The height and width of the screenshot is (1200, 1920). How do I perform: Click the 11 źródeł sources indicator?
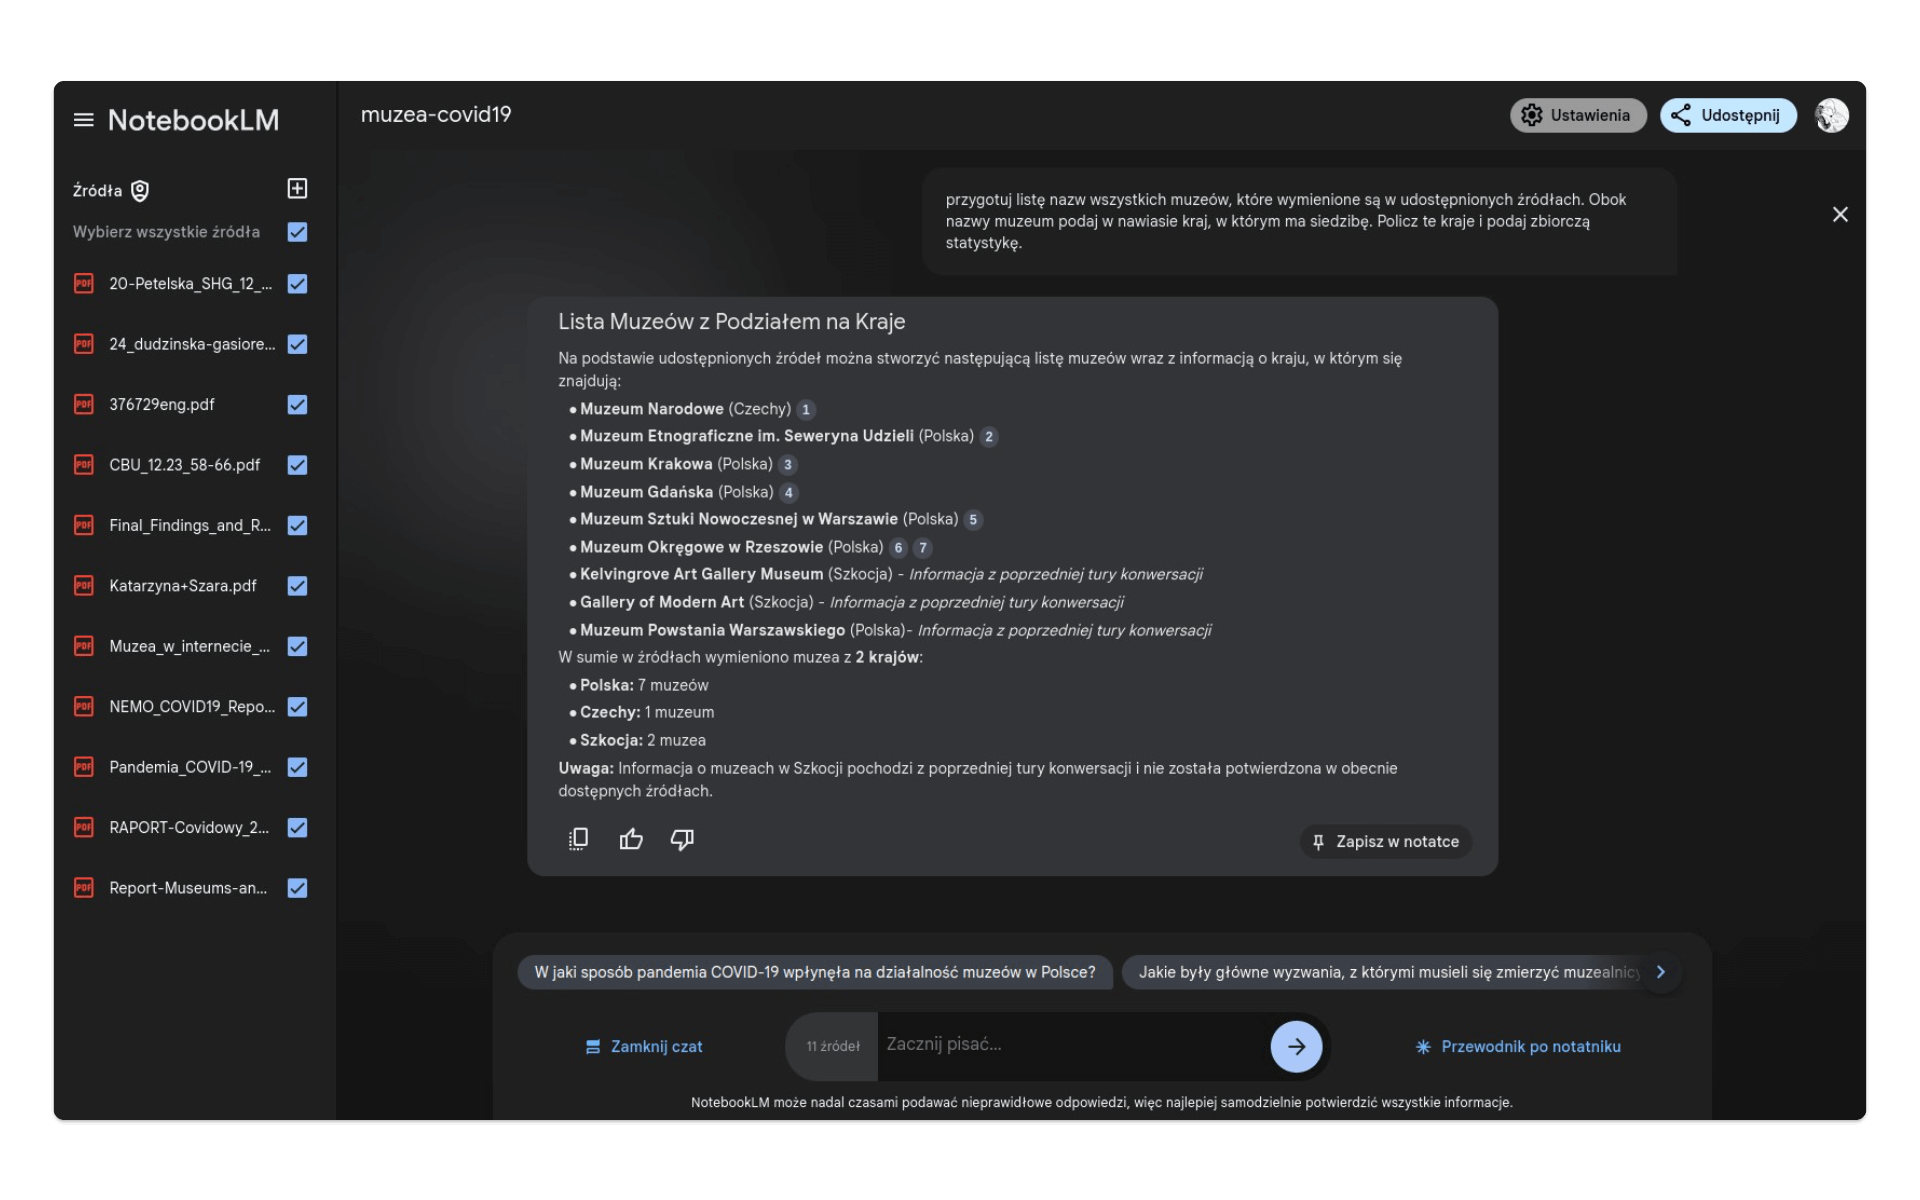833,1046
